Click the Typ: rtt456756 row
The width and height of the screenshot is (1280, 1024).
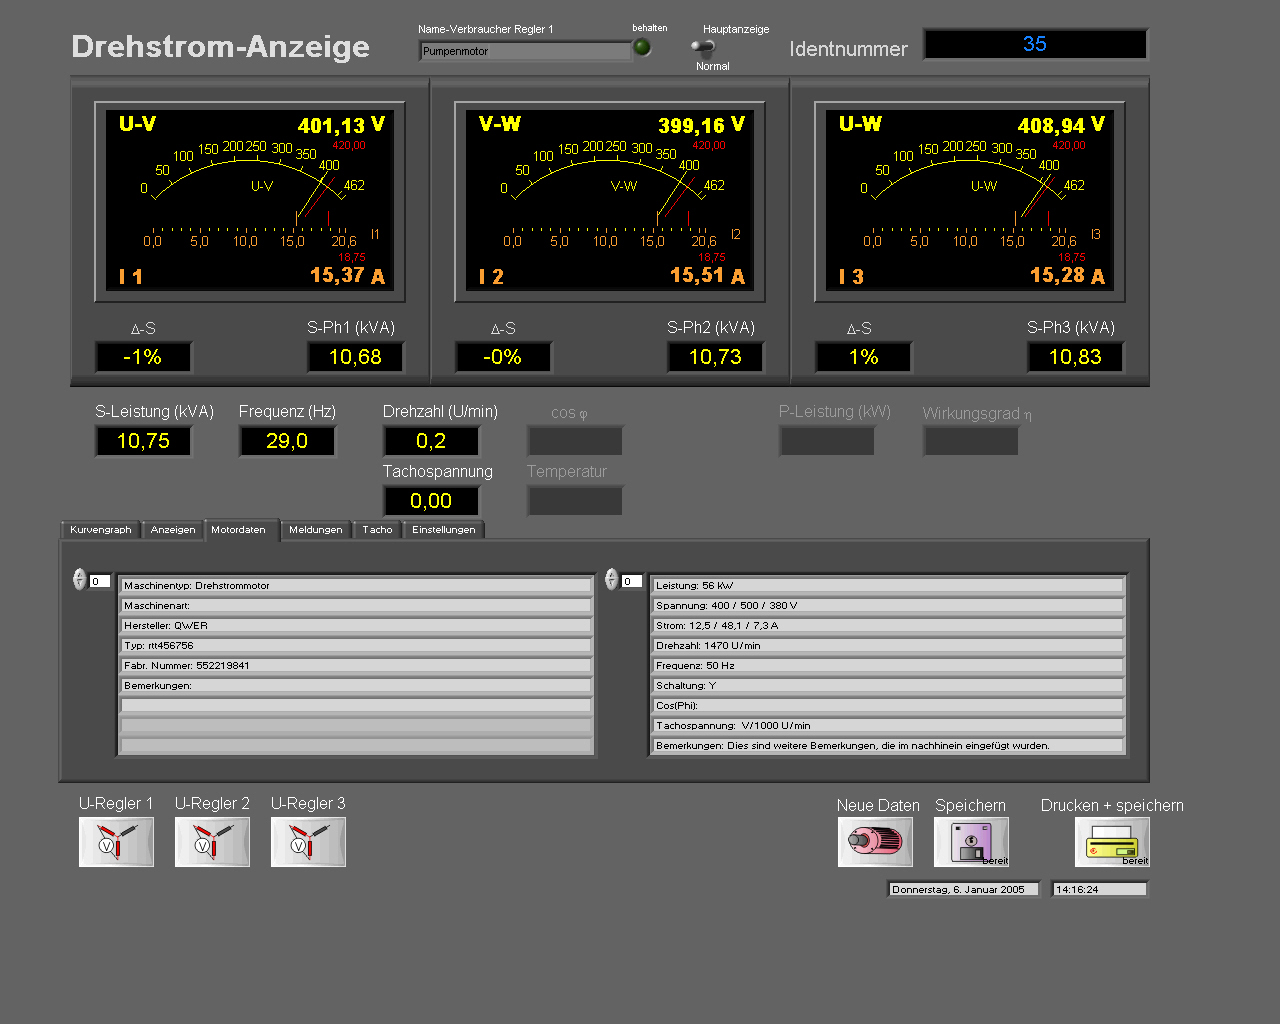tap(356, 646)
